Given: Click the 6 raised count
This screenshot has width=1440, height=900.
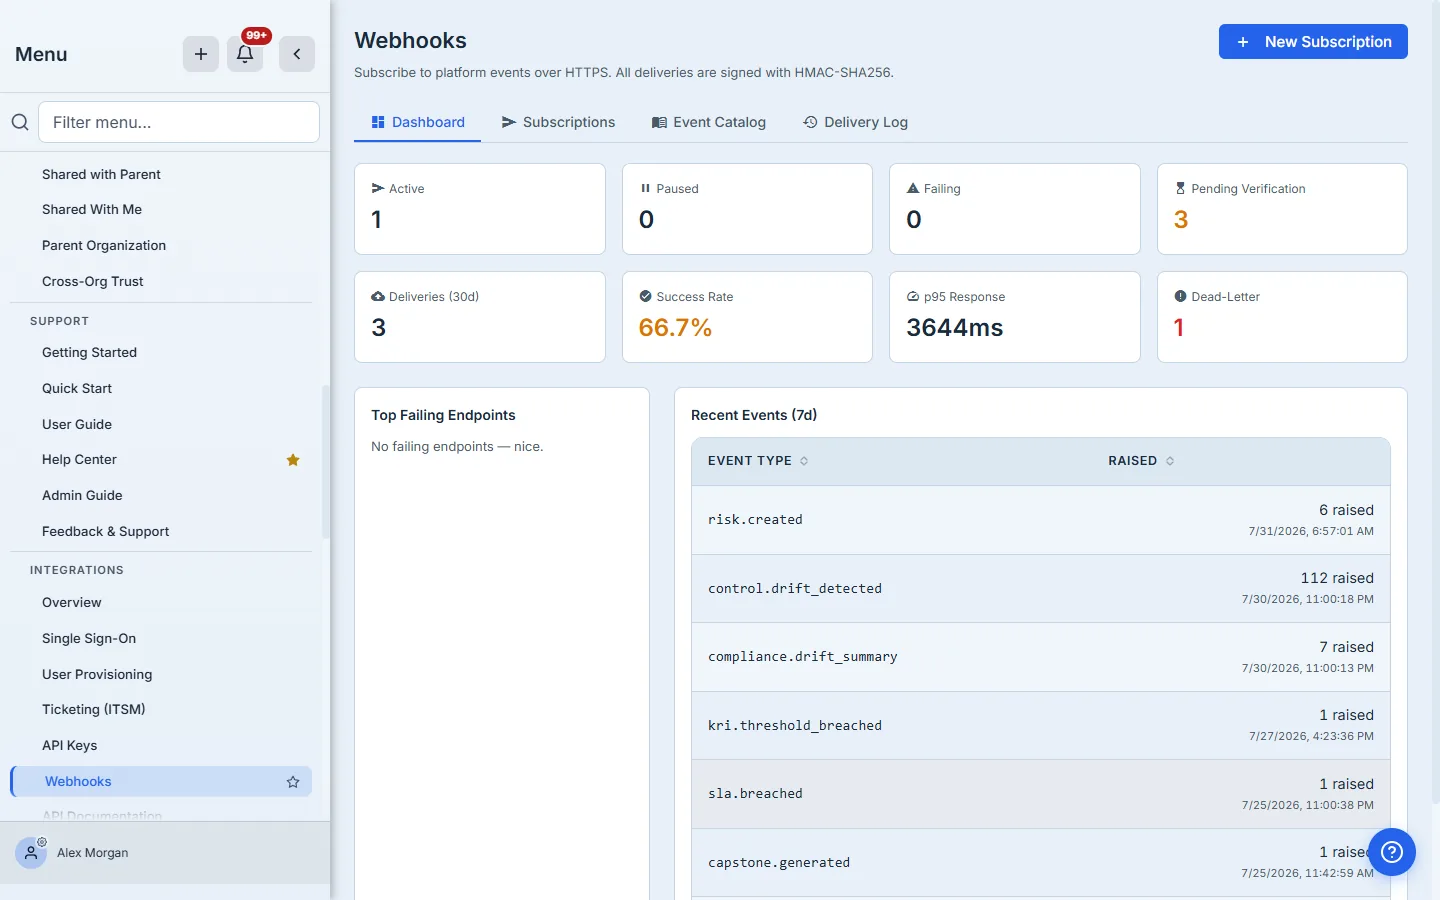Looking at the screenshot, I should (x=1346, y=510).
